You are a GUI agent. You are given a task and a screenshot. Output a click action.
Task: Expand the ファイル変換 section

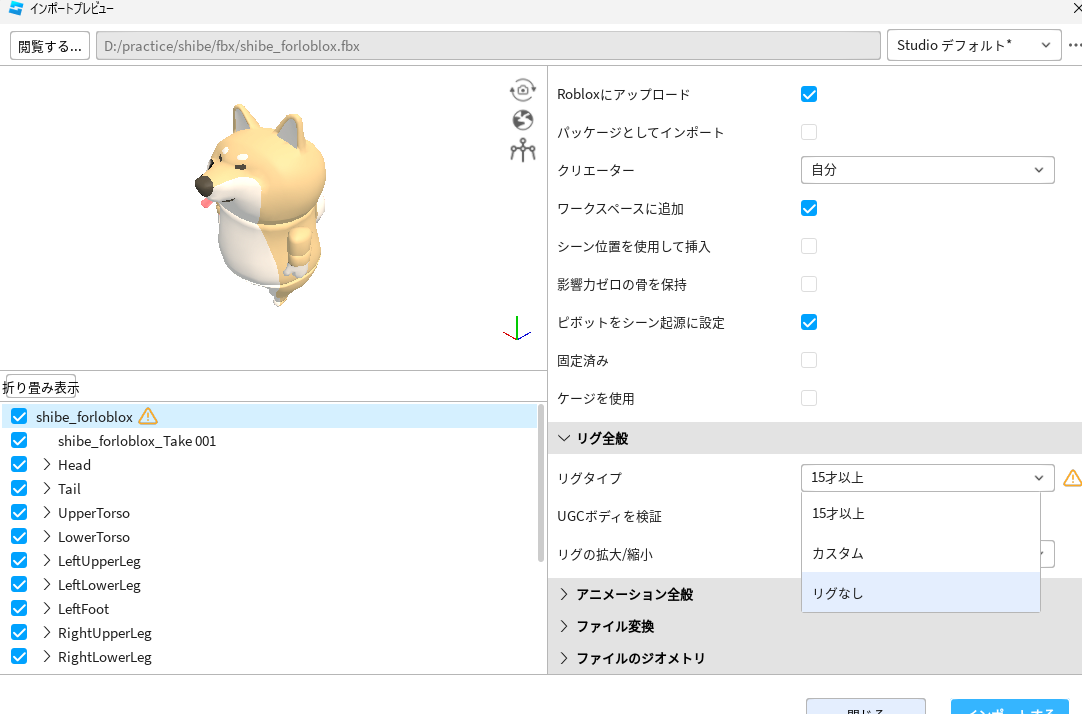[x=564, y=626]
